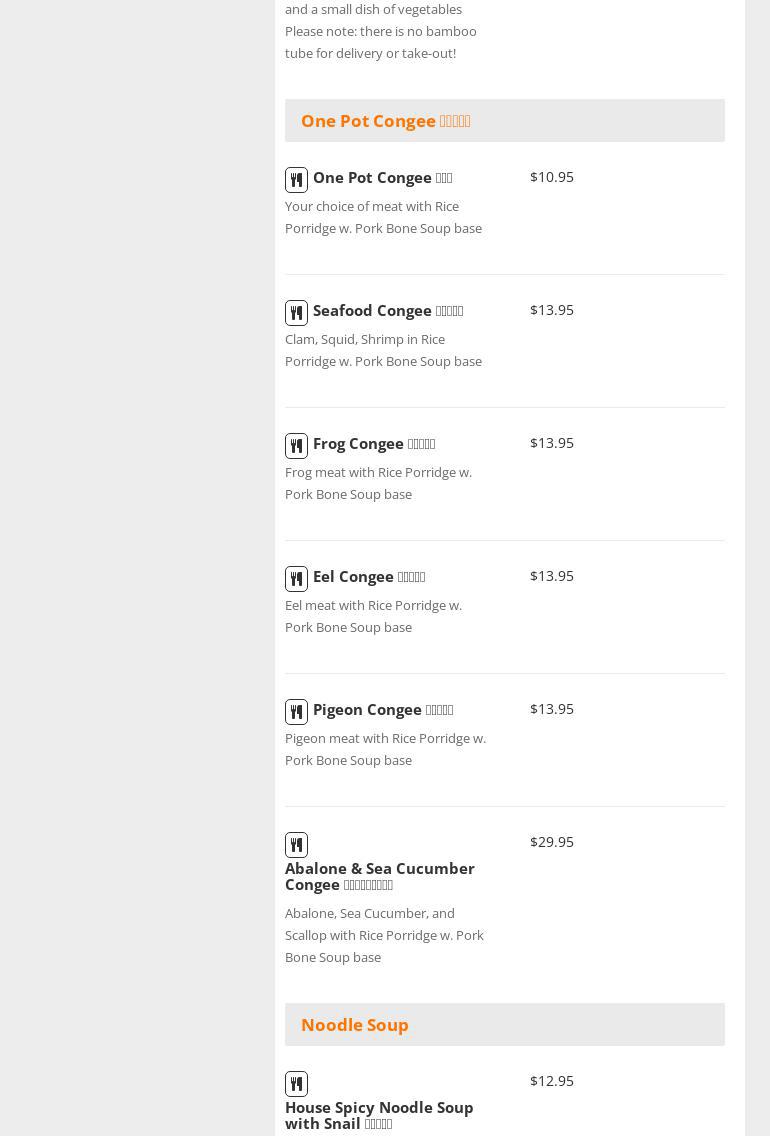Click fork-knife icon beside Frog Congee
Viewport: 770px width, 1136px height.
tap(296, 446)
